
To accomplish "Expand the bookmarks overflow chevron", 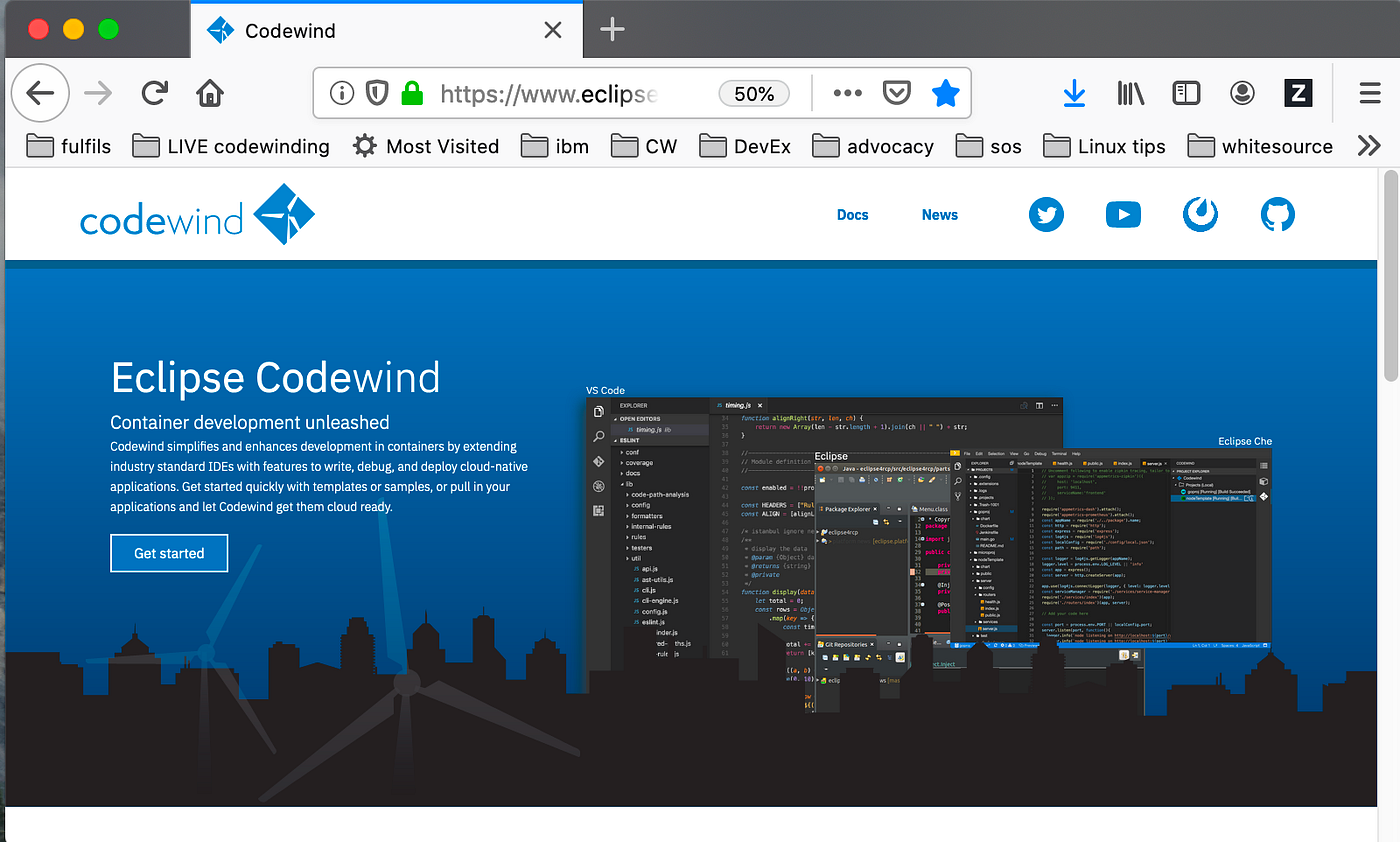I will click(x=1369, y=145).
